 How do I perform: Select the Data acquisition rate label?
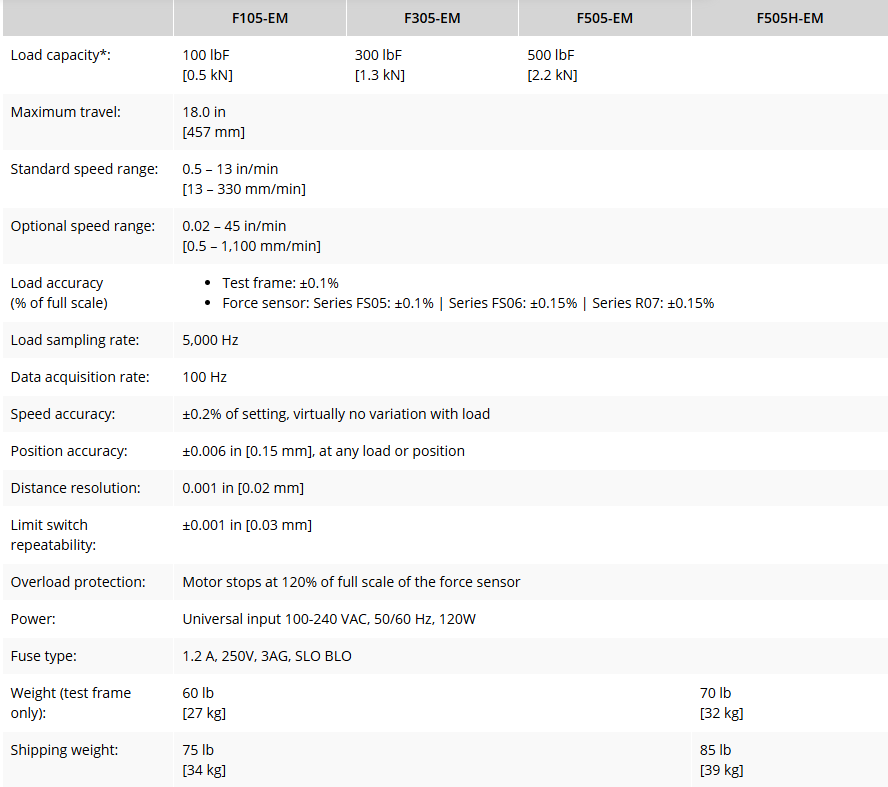point(80,377)
